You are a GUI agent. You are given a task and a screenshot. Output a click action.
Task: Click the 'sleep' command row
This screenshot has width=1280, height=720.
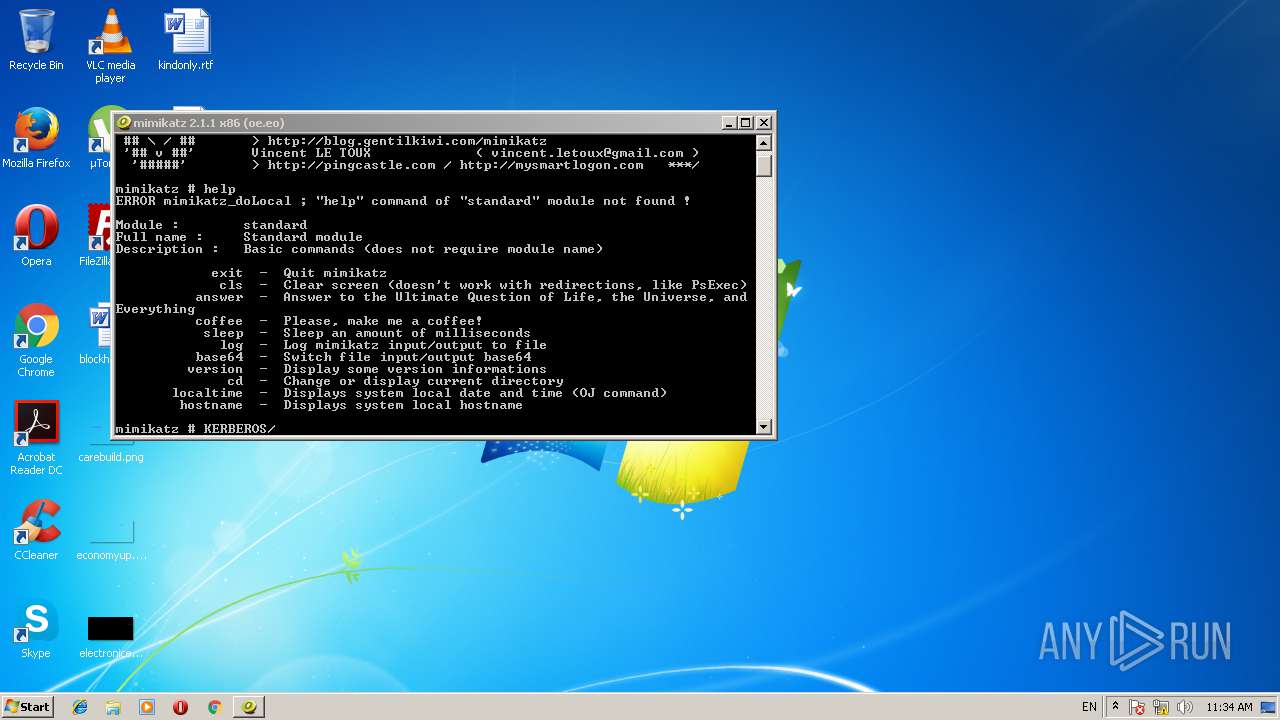[x=367, y=333]
